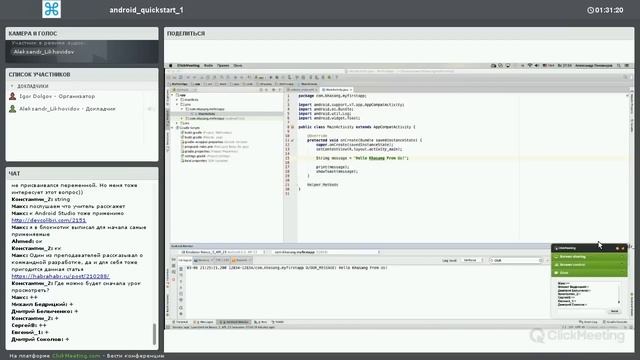This screenshot has height=360, width=640.
Task: Open the Messages tool window tab
Action: click(x=204, y=322)
